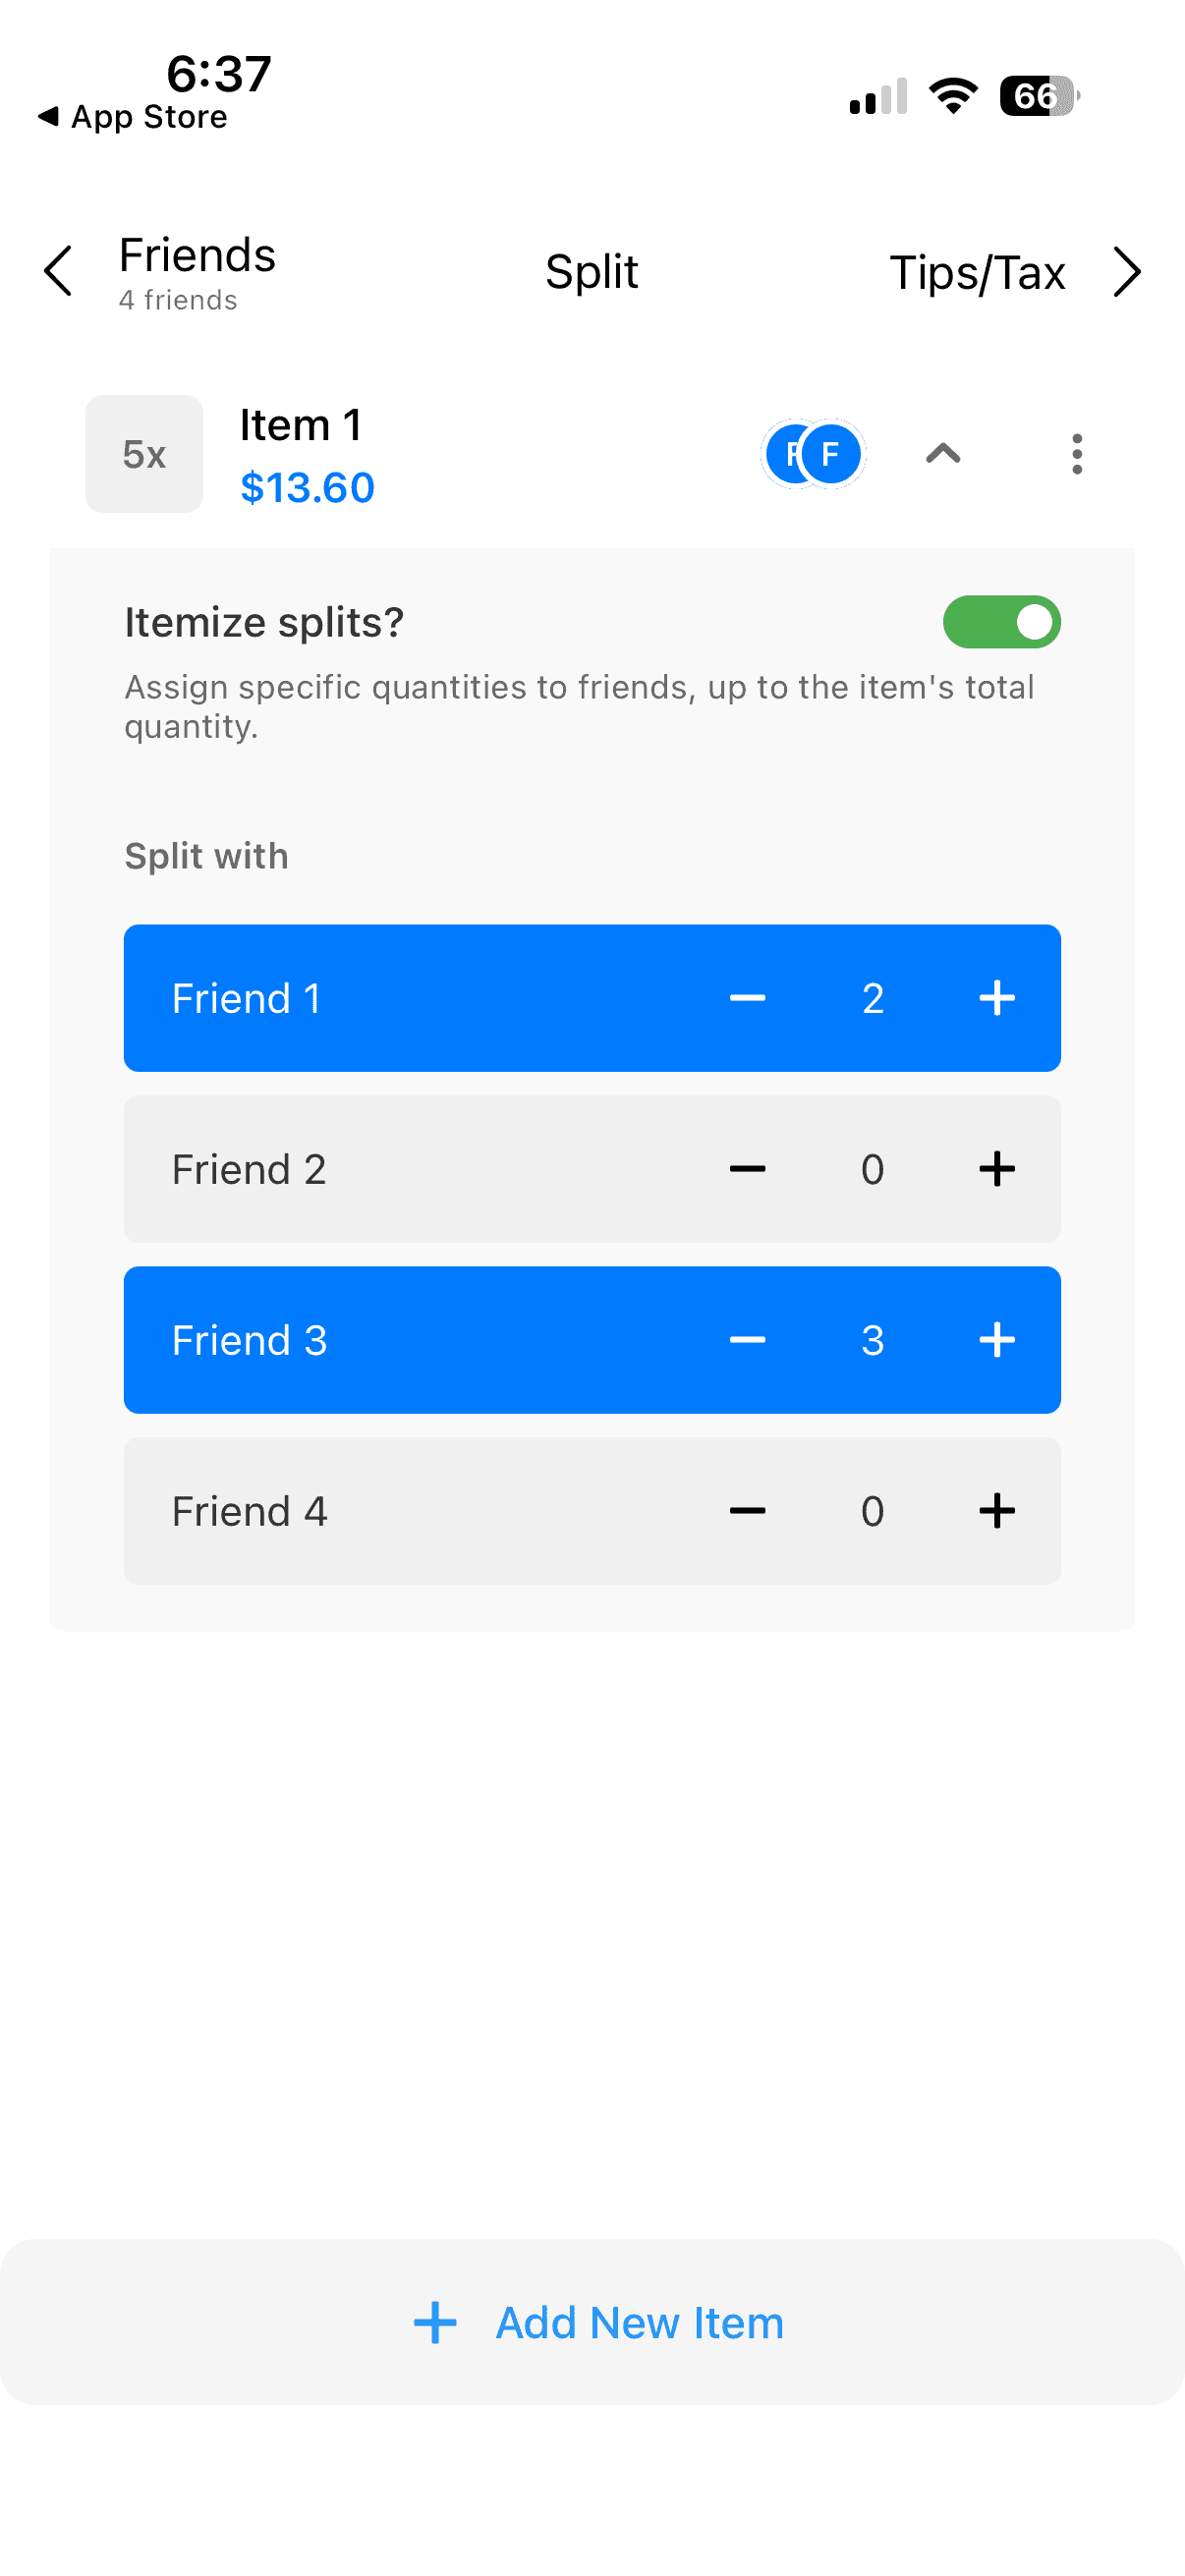
Task: Increase Friend 1 quantity with plus
Action: pyautogui.click(x=996, y=998)
